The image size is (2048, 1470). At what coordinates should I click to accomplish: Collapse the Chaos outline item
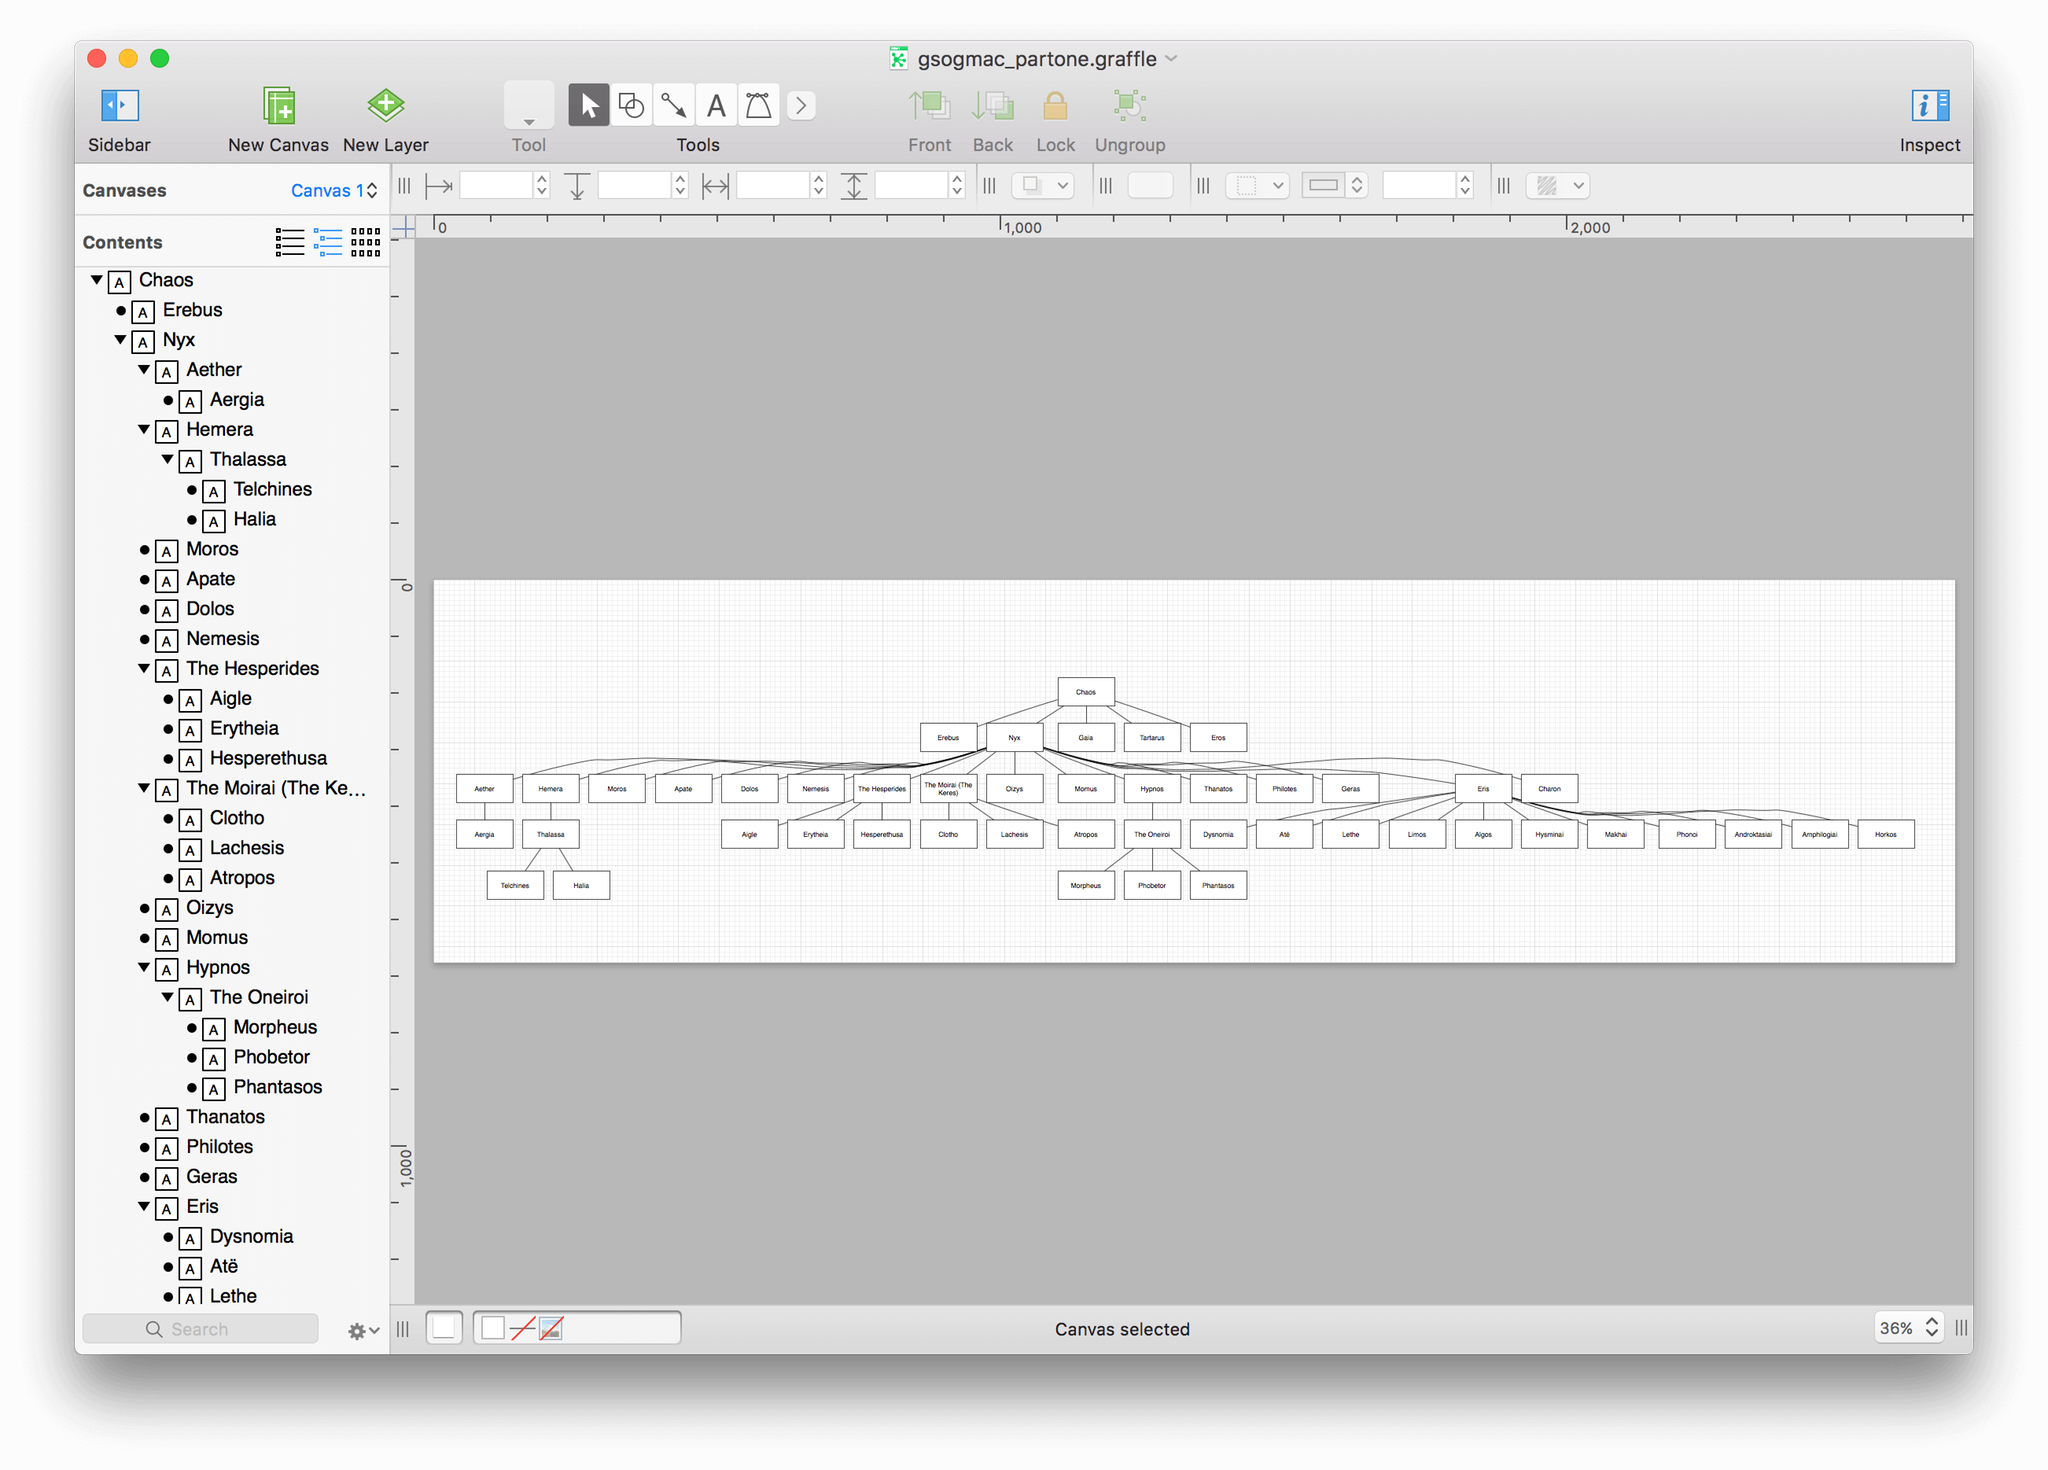coord(97,280)
